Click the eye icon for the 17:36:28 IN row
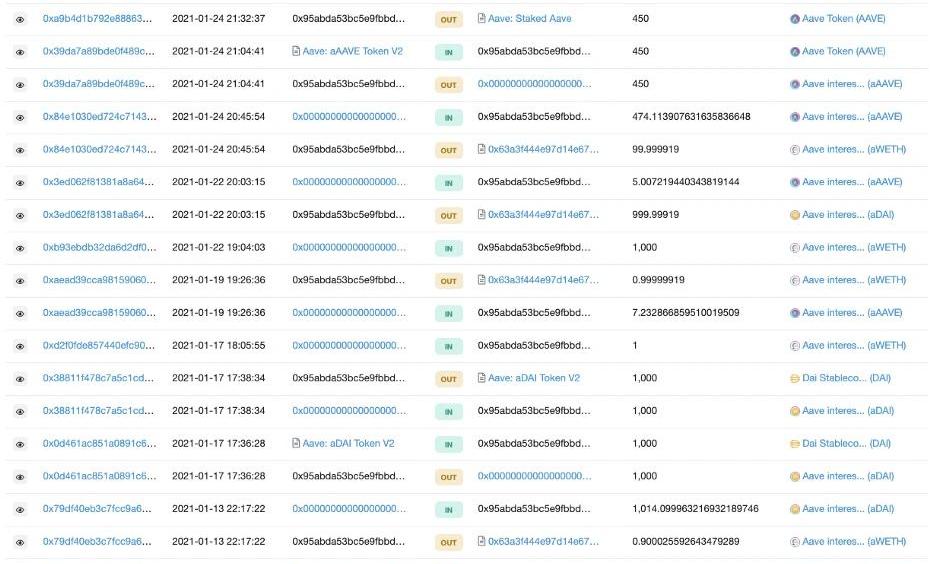The height and width of the screenshot is (564, 933). (x=20, y=444)
